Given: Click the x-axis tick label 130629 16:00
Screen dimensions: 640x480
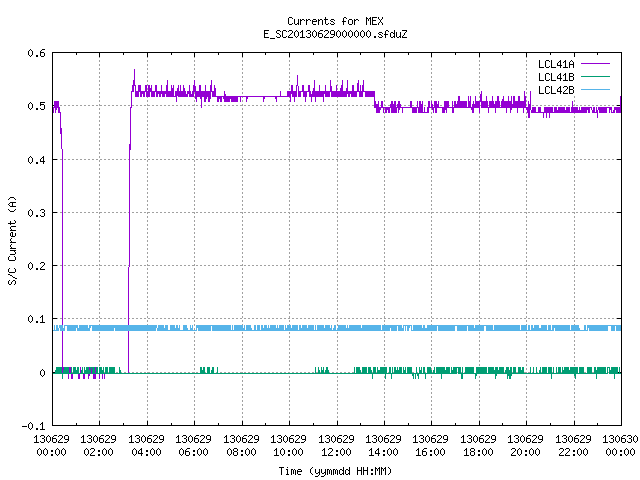Looking at the screenshot, I should coord(431,445).
